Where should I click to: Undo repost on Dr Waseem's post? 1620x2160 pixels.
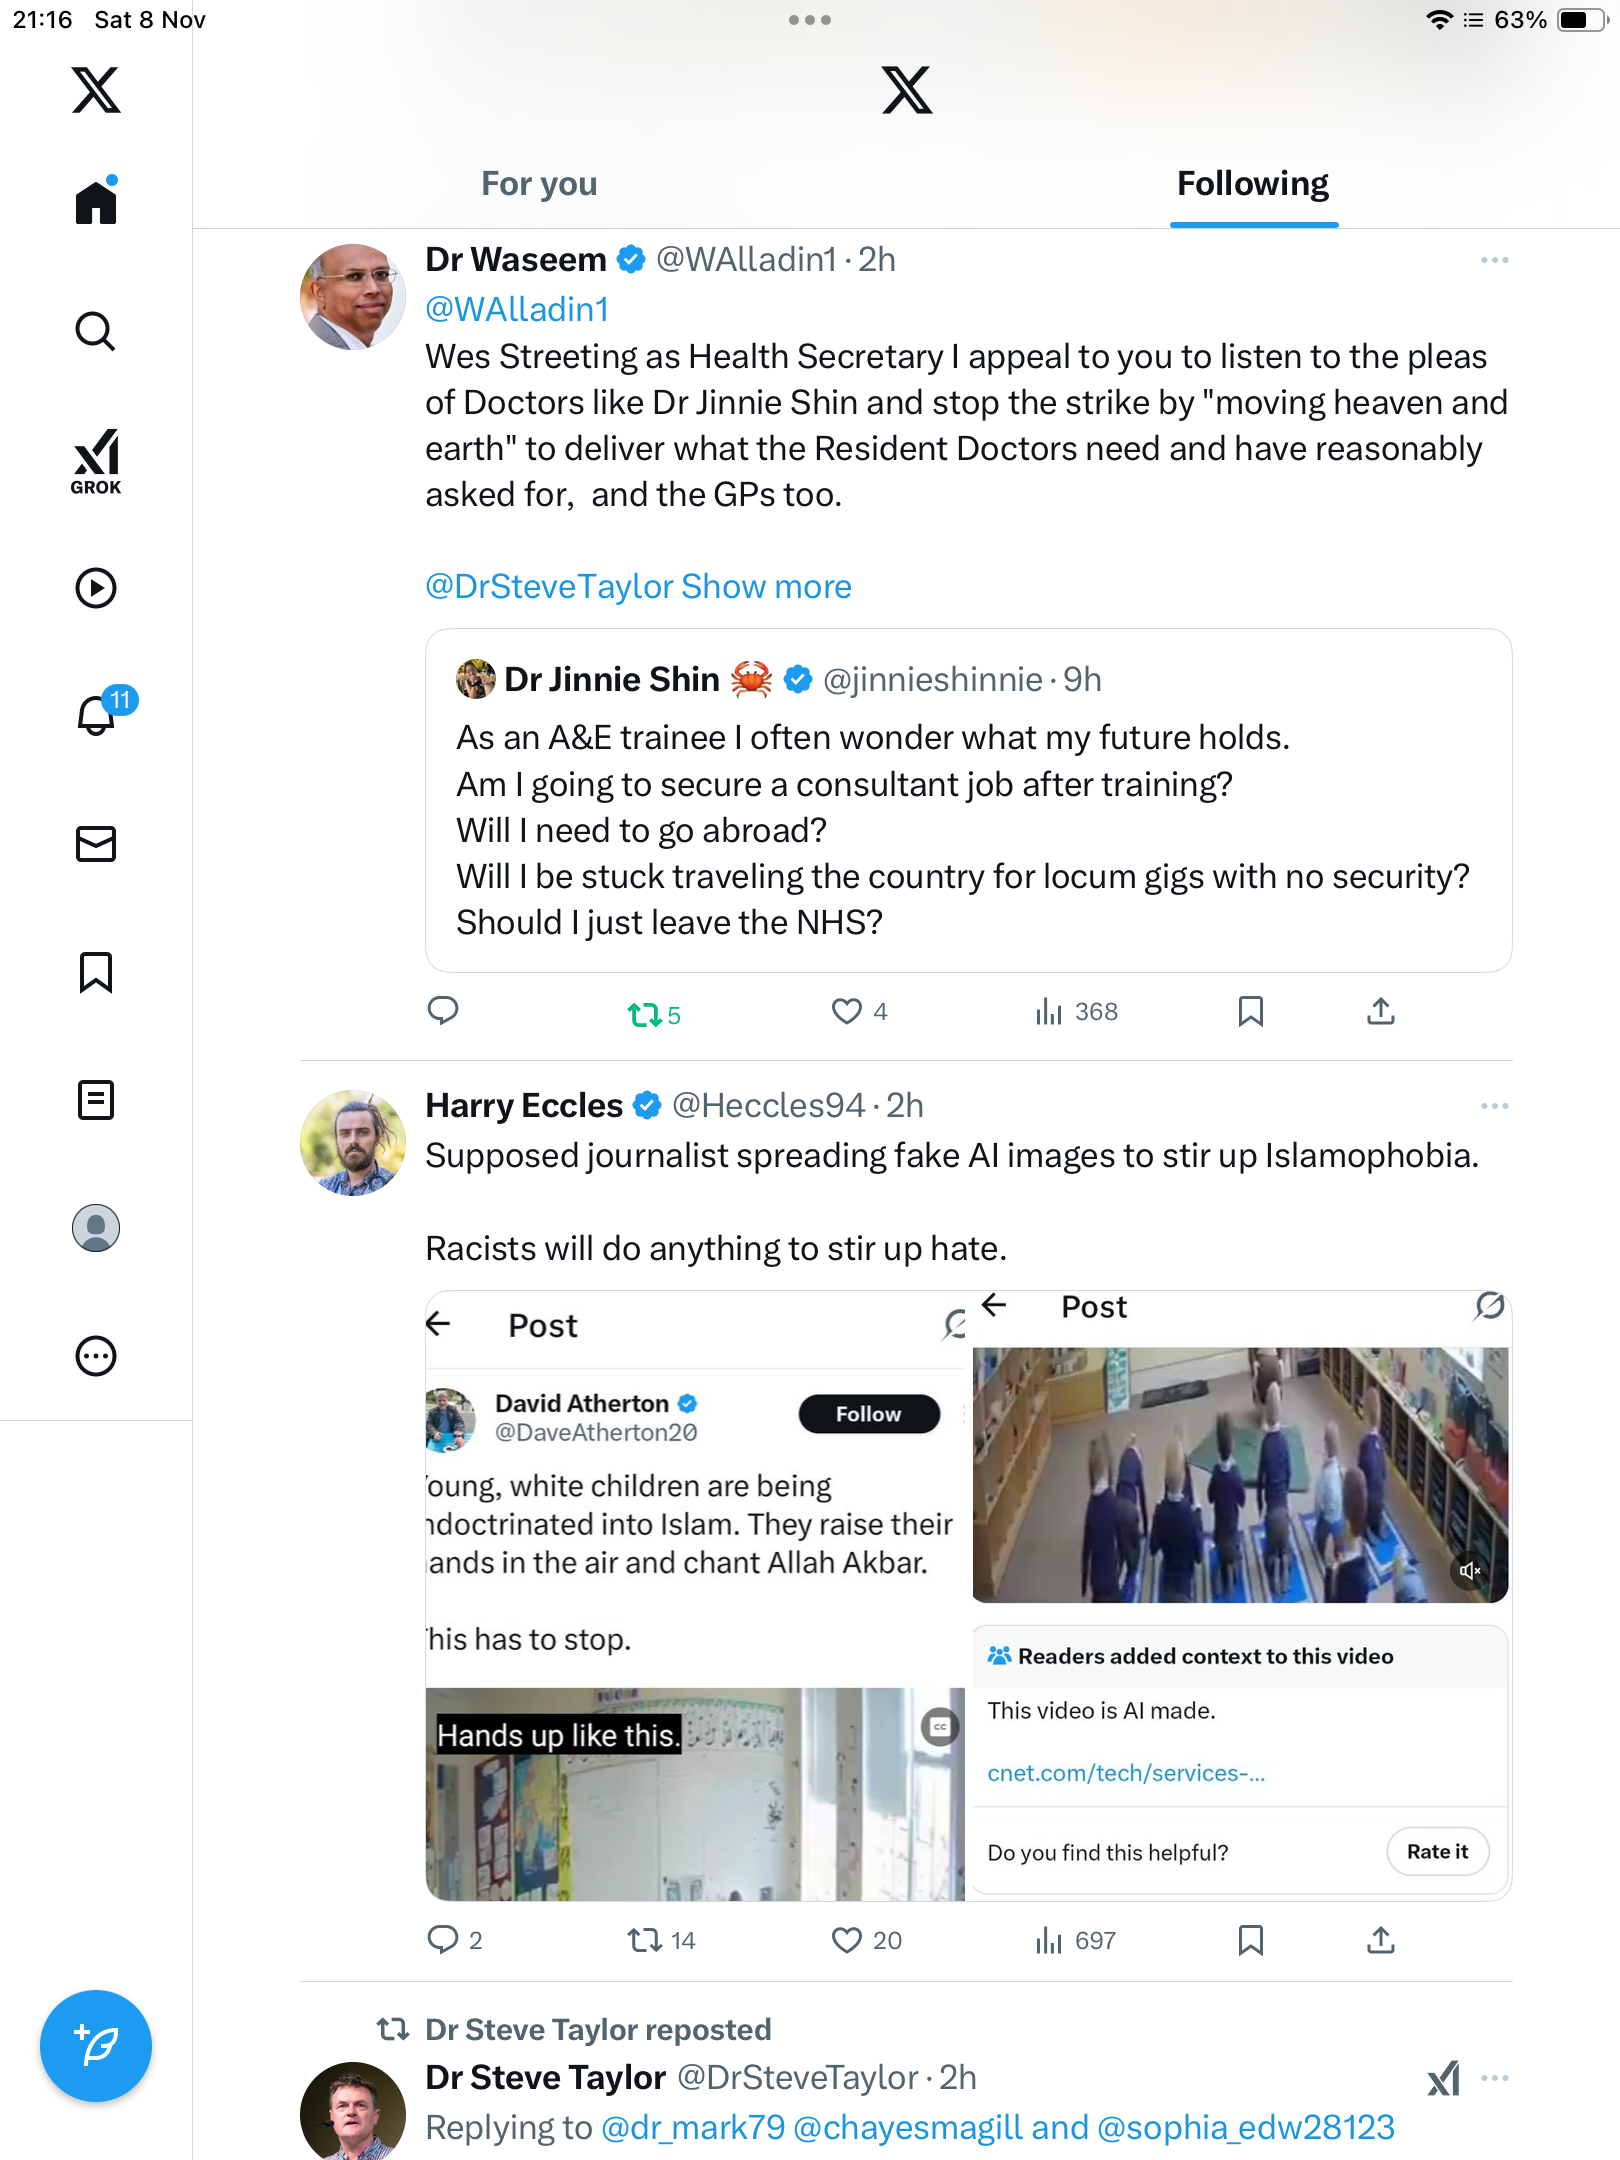tap(645, 1015)
